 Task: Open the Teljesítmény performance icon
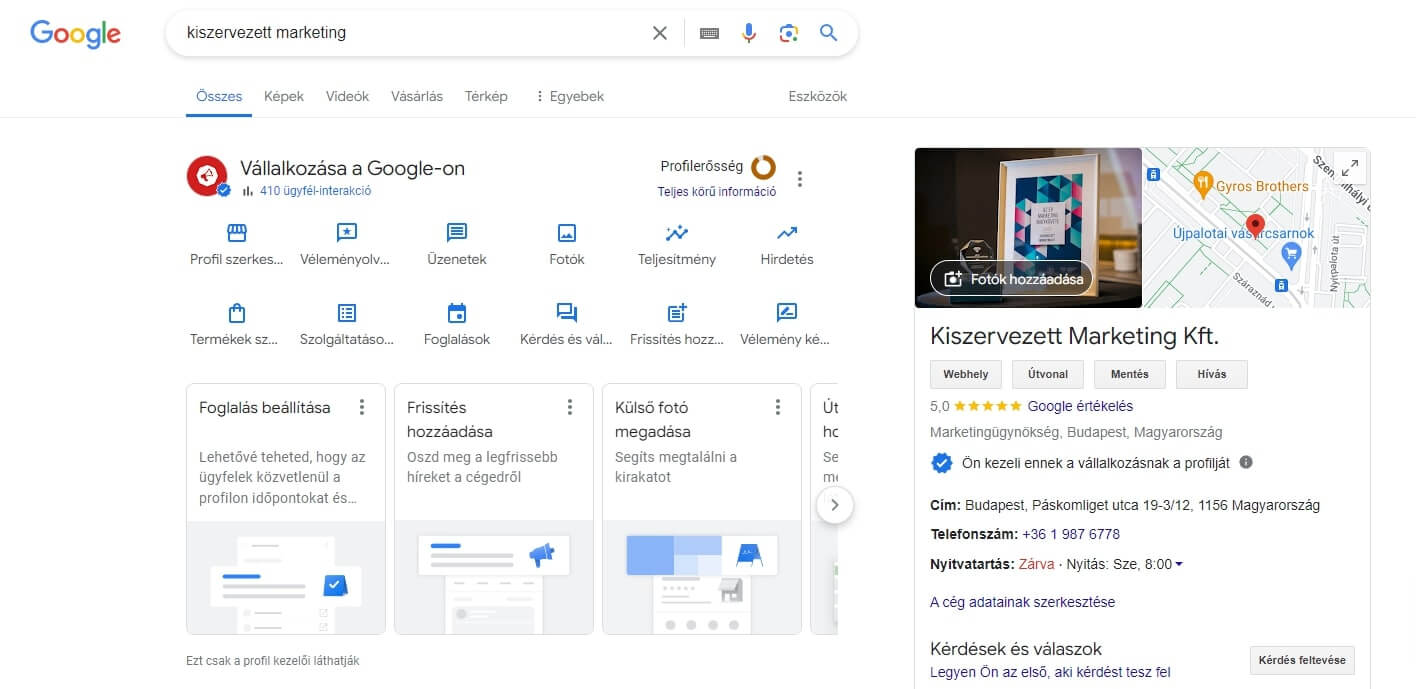(x=677, y=233)
